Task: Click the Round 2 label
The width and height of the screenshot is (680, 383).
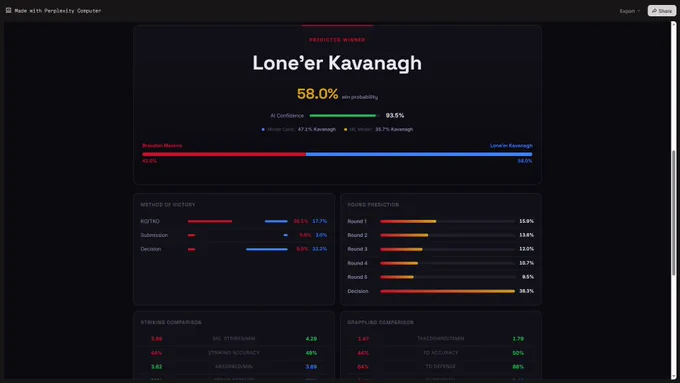Action: [x=357, y=235]
